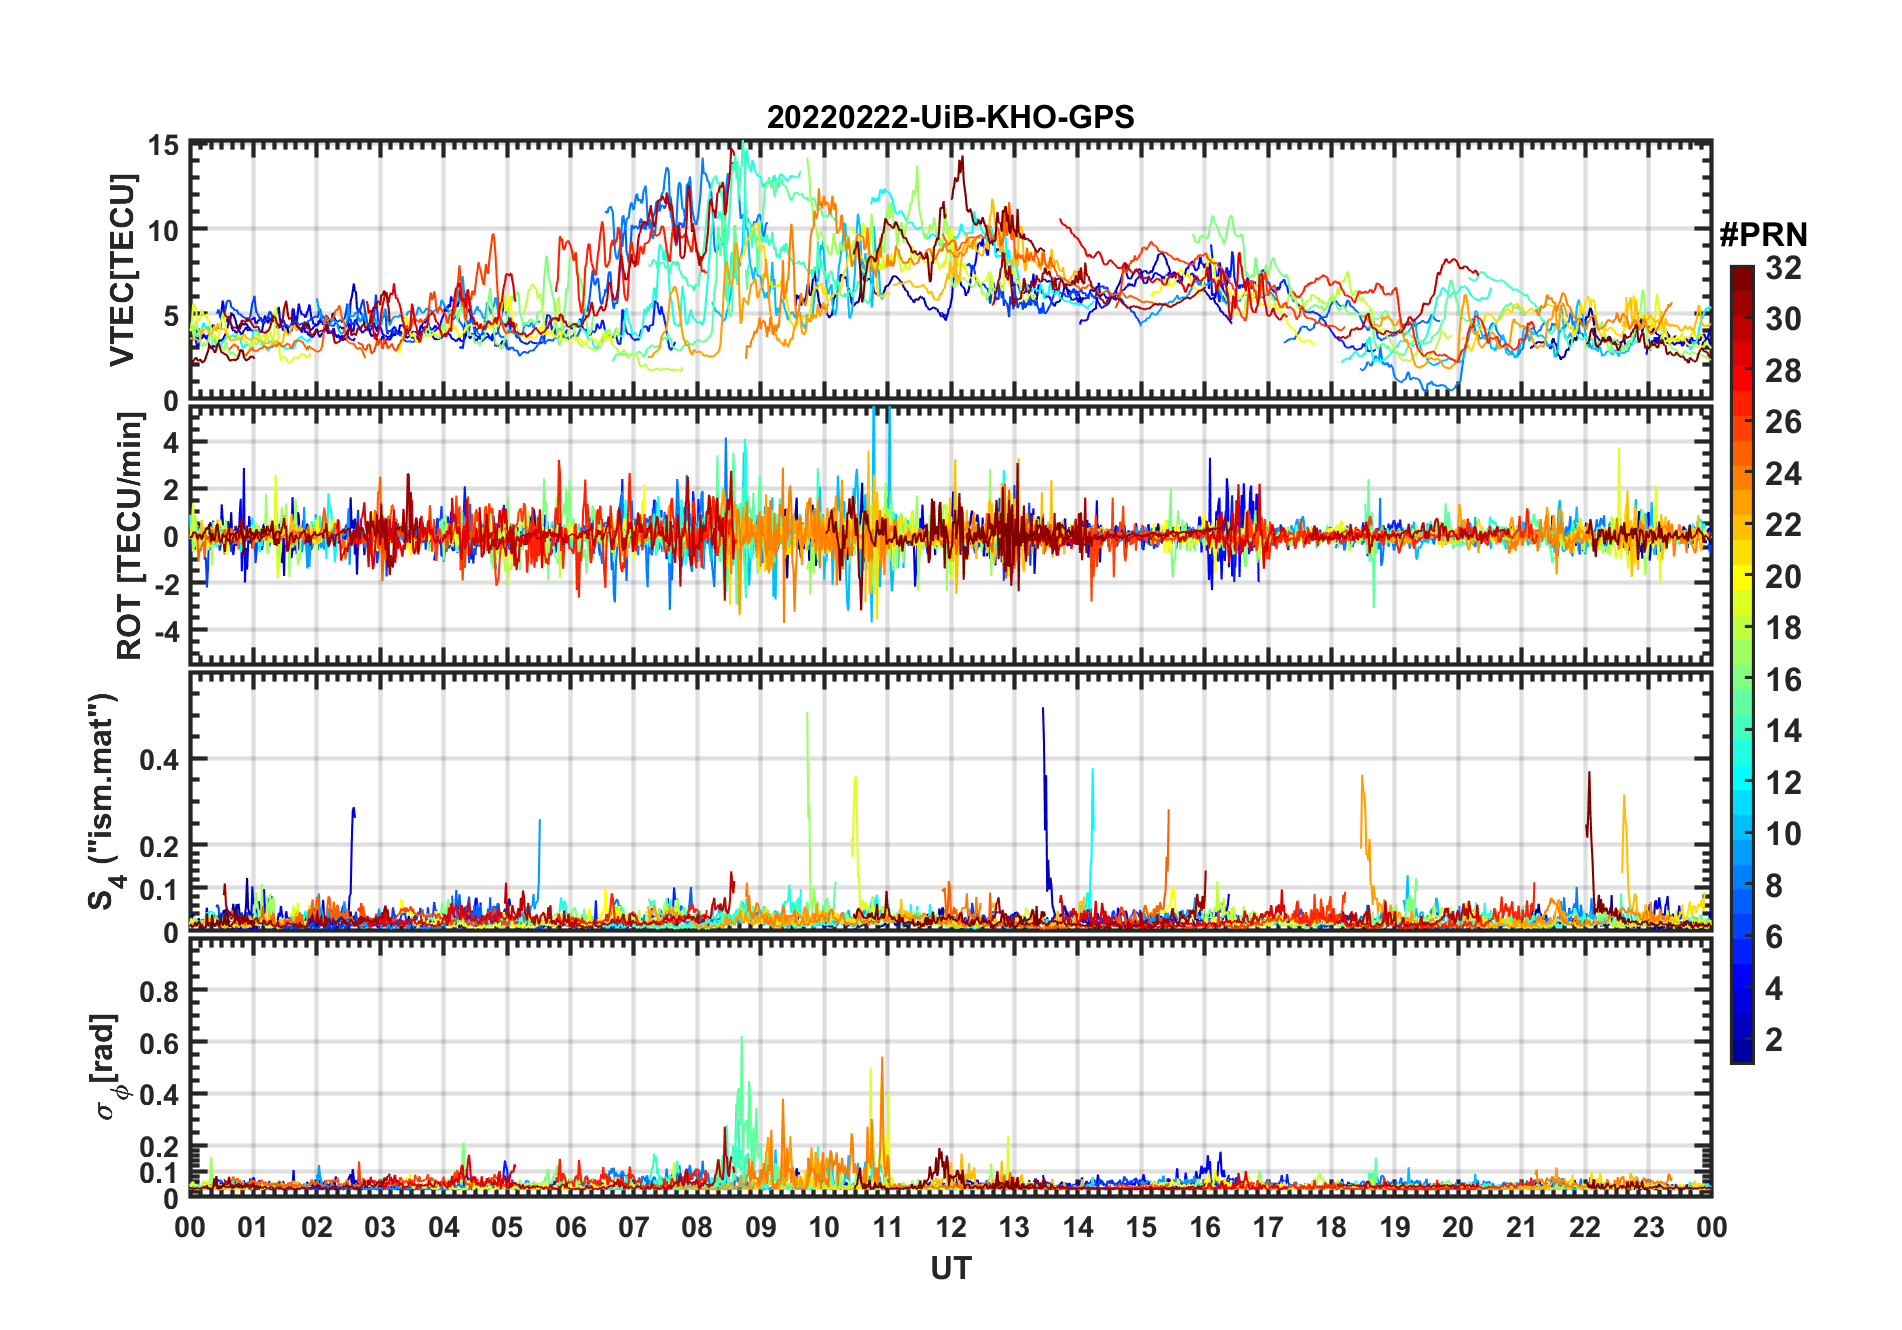1902x1330 pixels.
Task: Click the 12 hour tick on the UT axis
Action: (x=951, y=1227)
